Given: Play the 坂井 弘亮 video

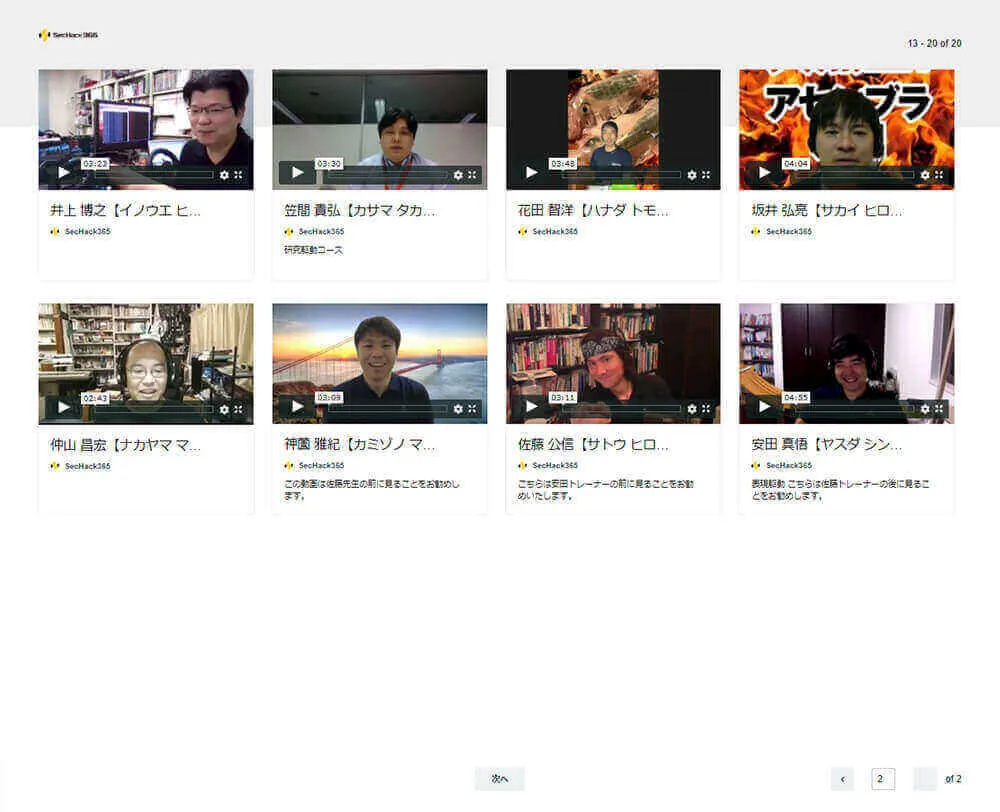Looking at the screenshot, I should tap(764, 173).
